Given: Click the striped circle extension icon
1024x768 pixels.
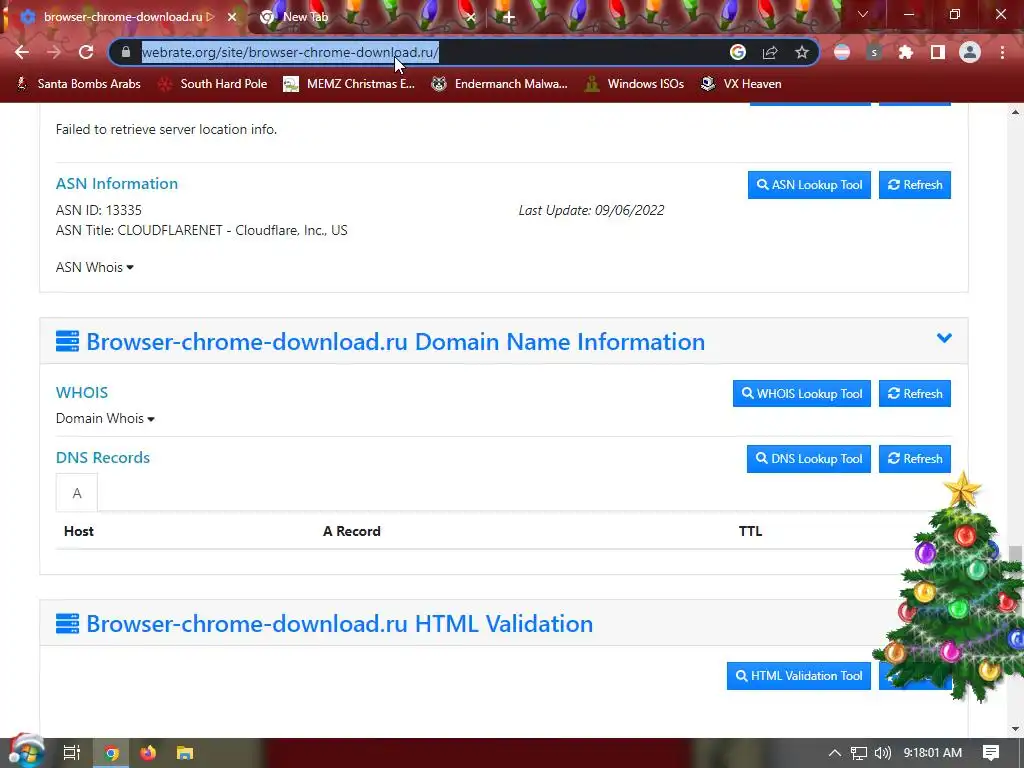Looking at the screenshot, I should pyautogui.click(x=842, y=52).
